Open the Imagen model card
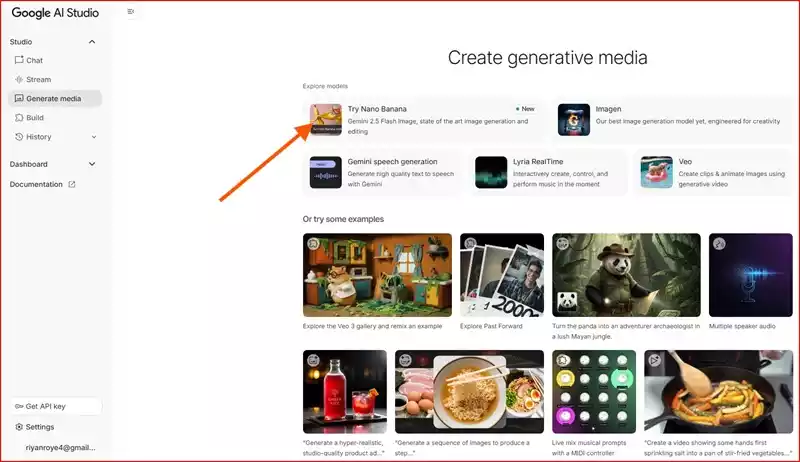 point(672,120)
